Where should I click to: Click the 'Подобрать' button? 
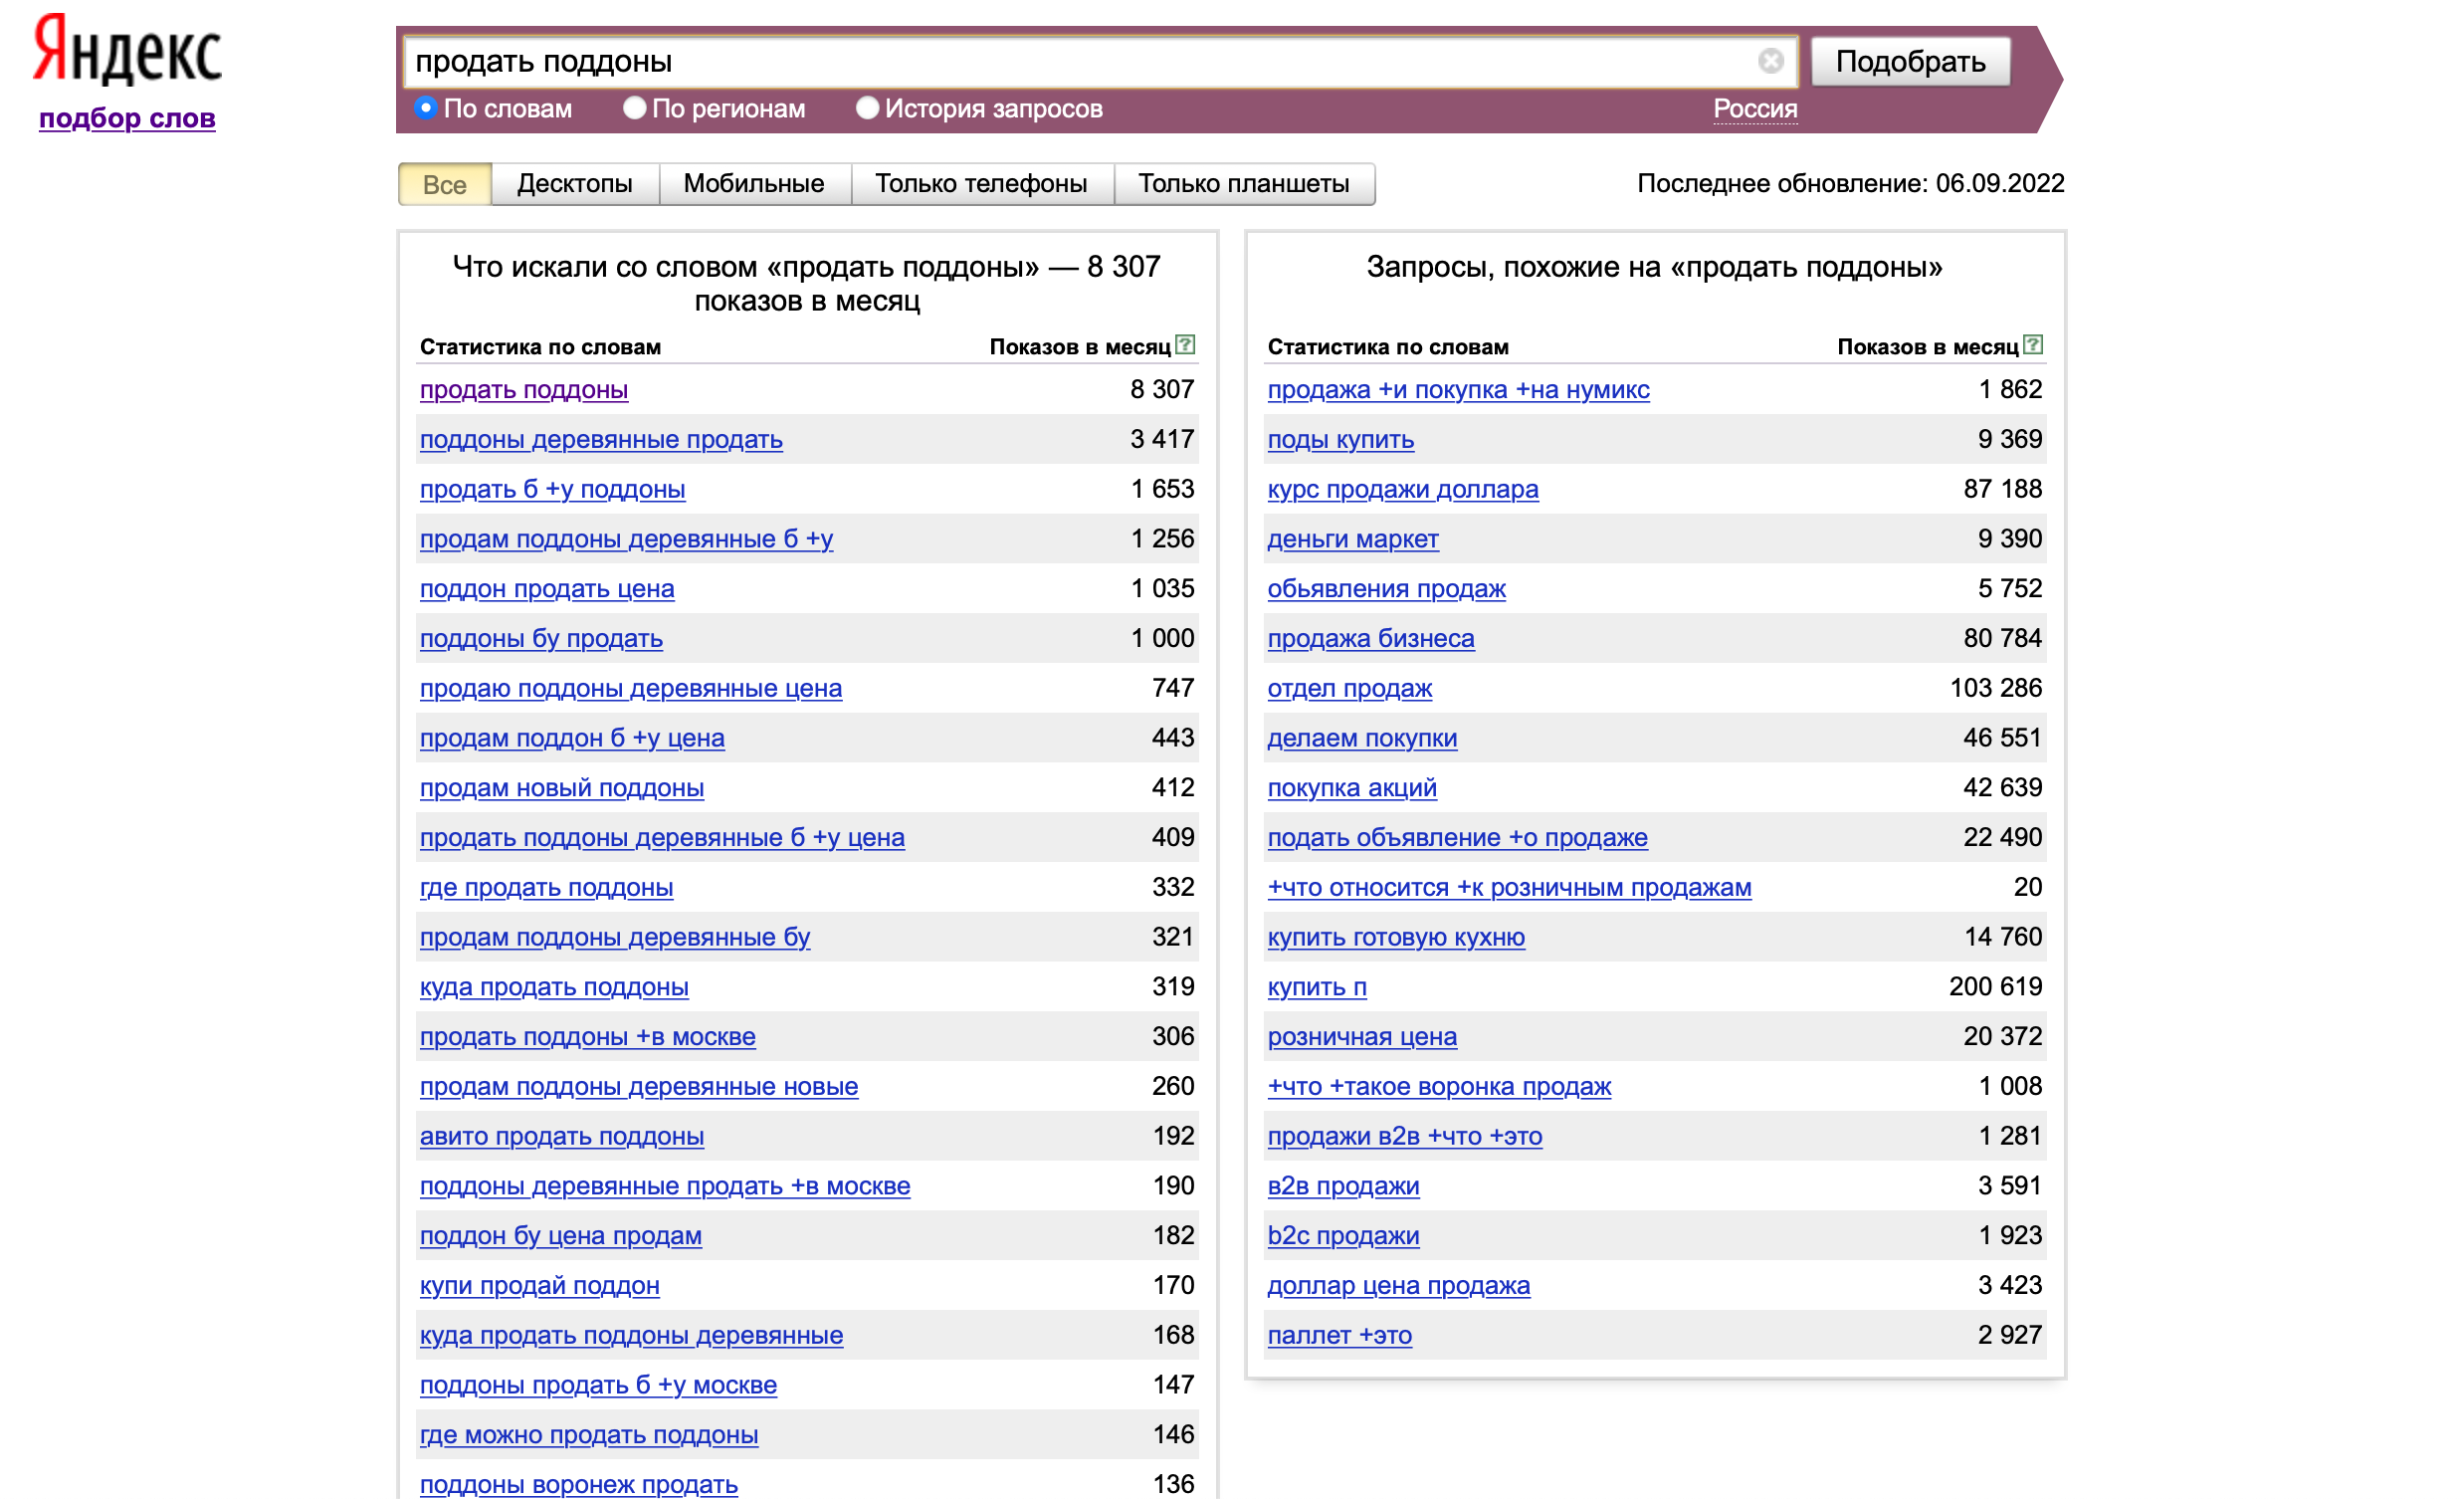tap(1910, 62)
